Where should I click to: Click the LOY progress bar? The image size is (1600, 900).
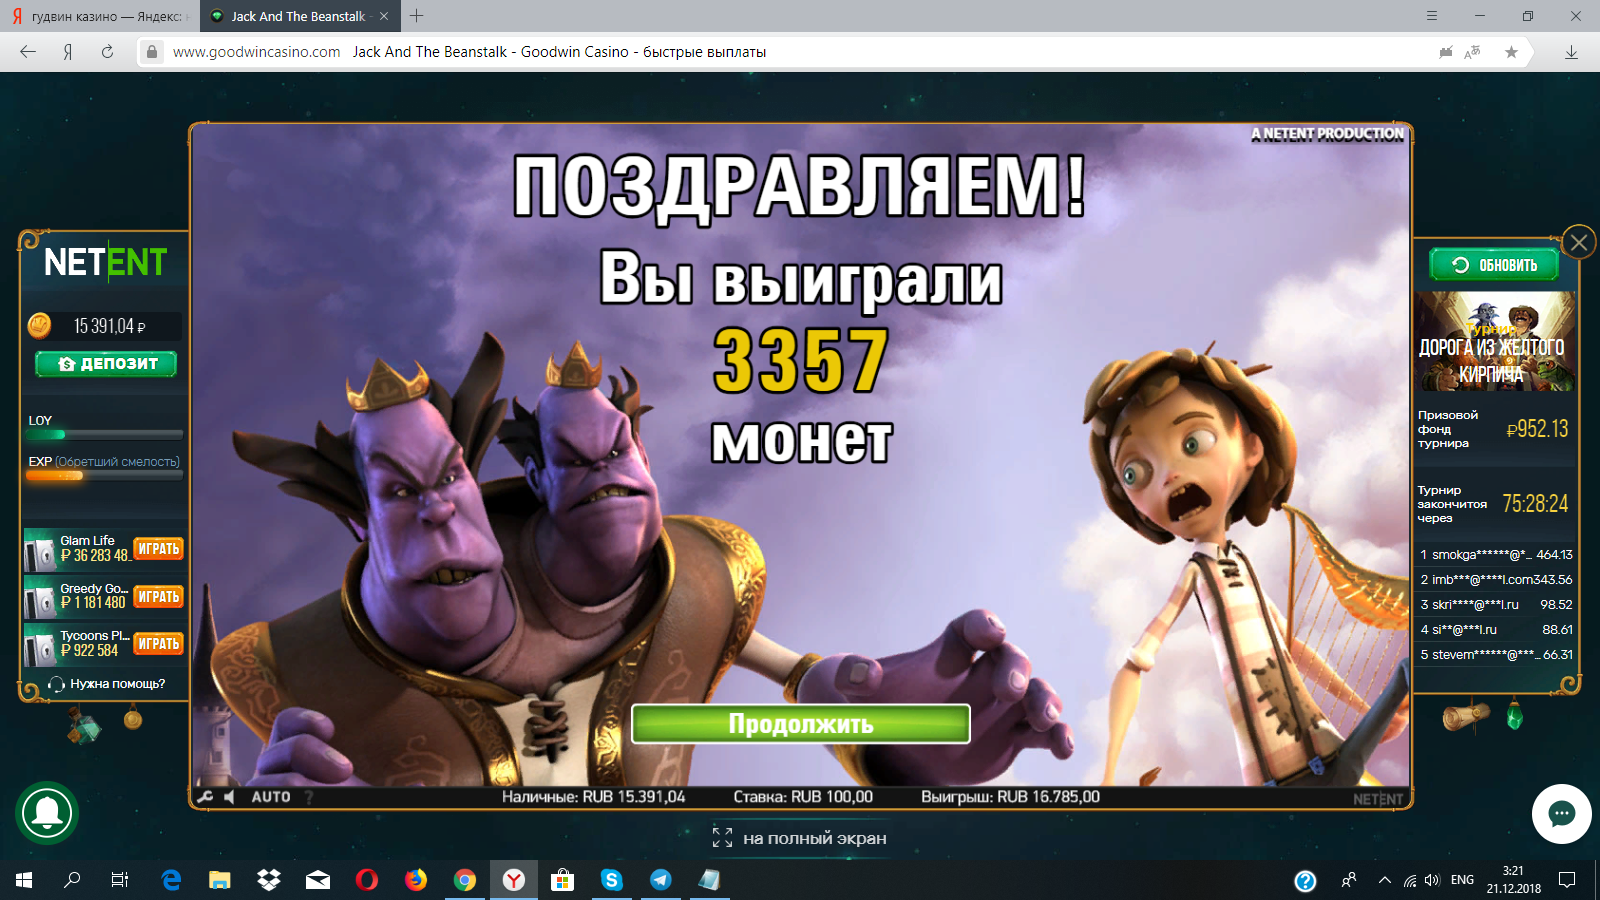pos(105,435)
